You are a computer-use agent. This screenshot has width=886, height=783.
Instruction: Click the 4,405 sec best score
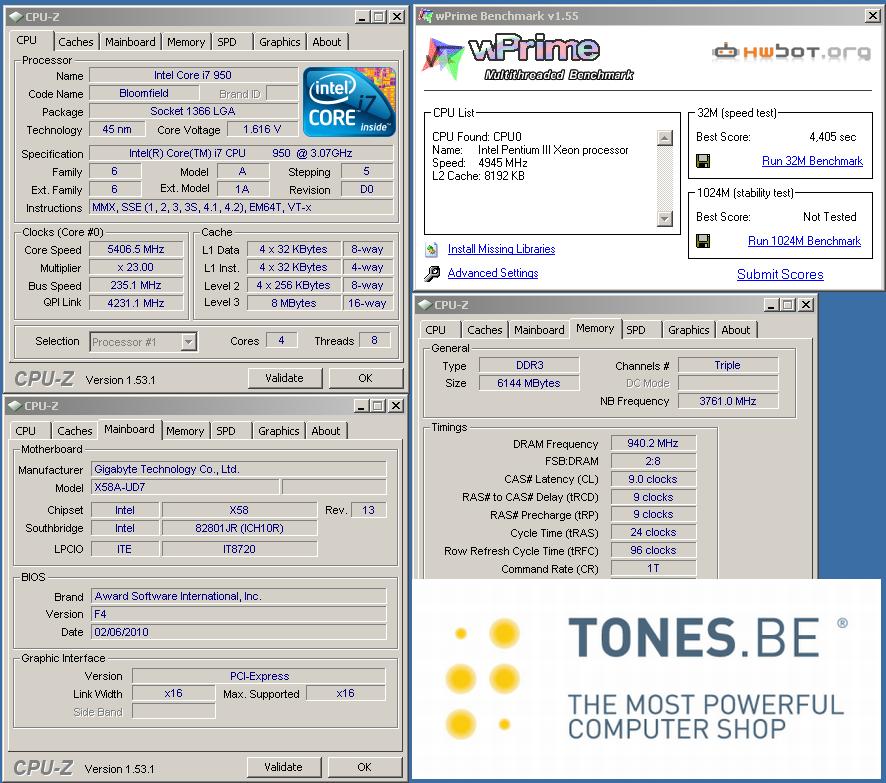point(832,137)
